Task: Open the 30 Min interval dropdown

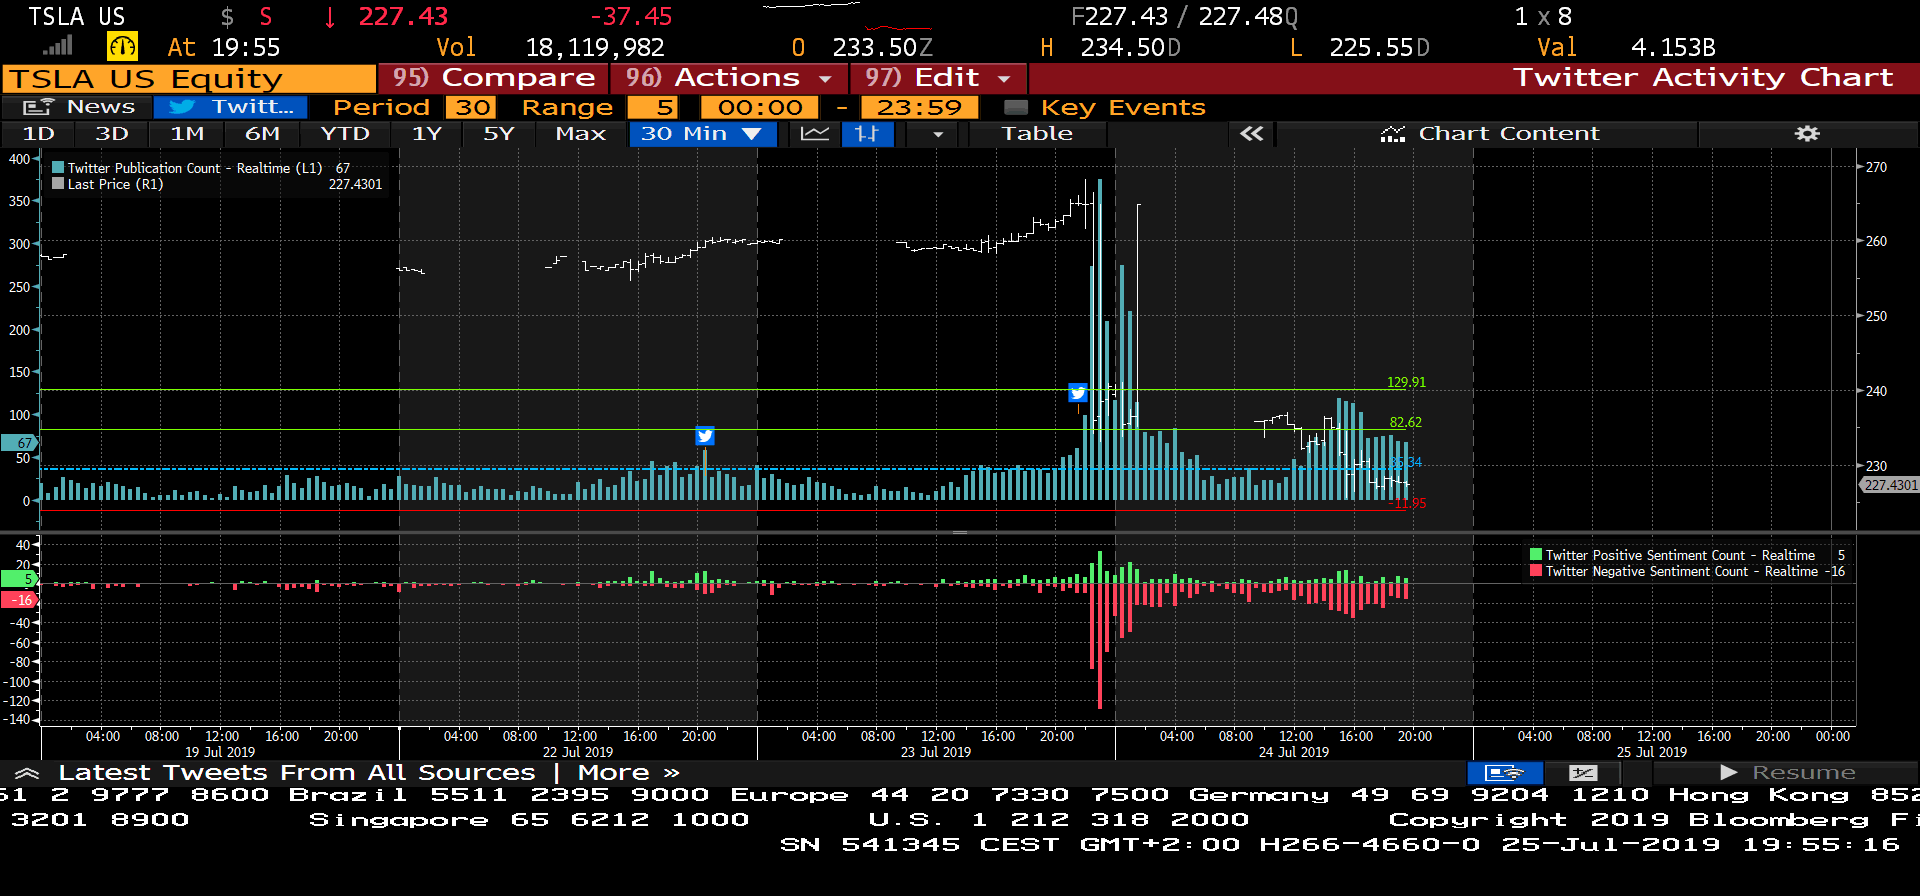Action: (703, 134)
